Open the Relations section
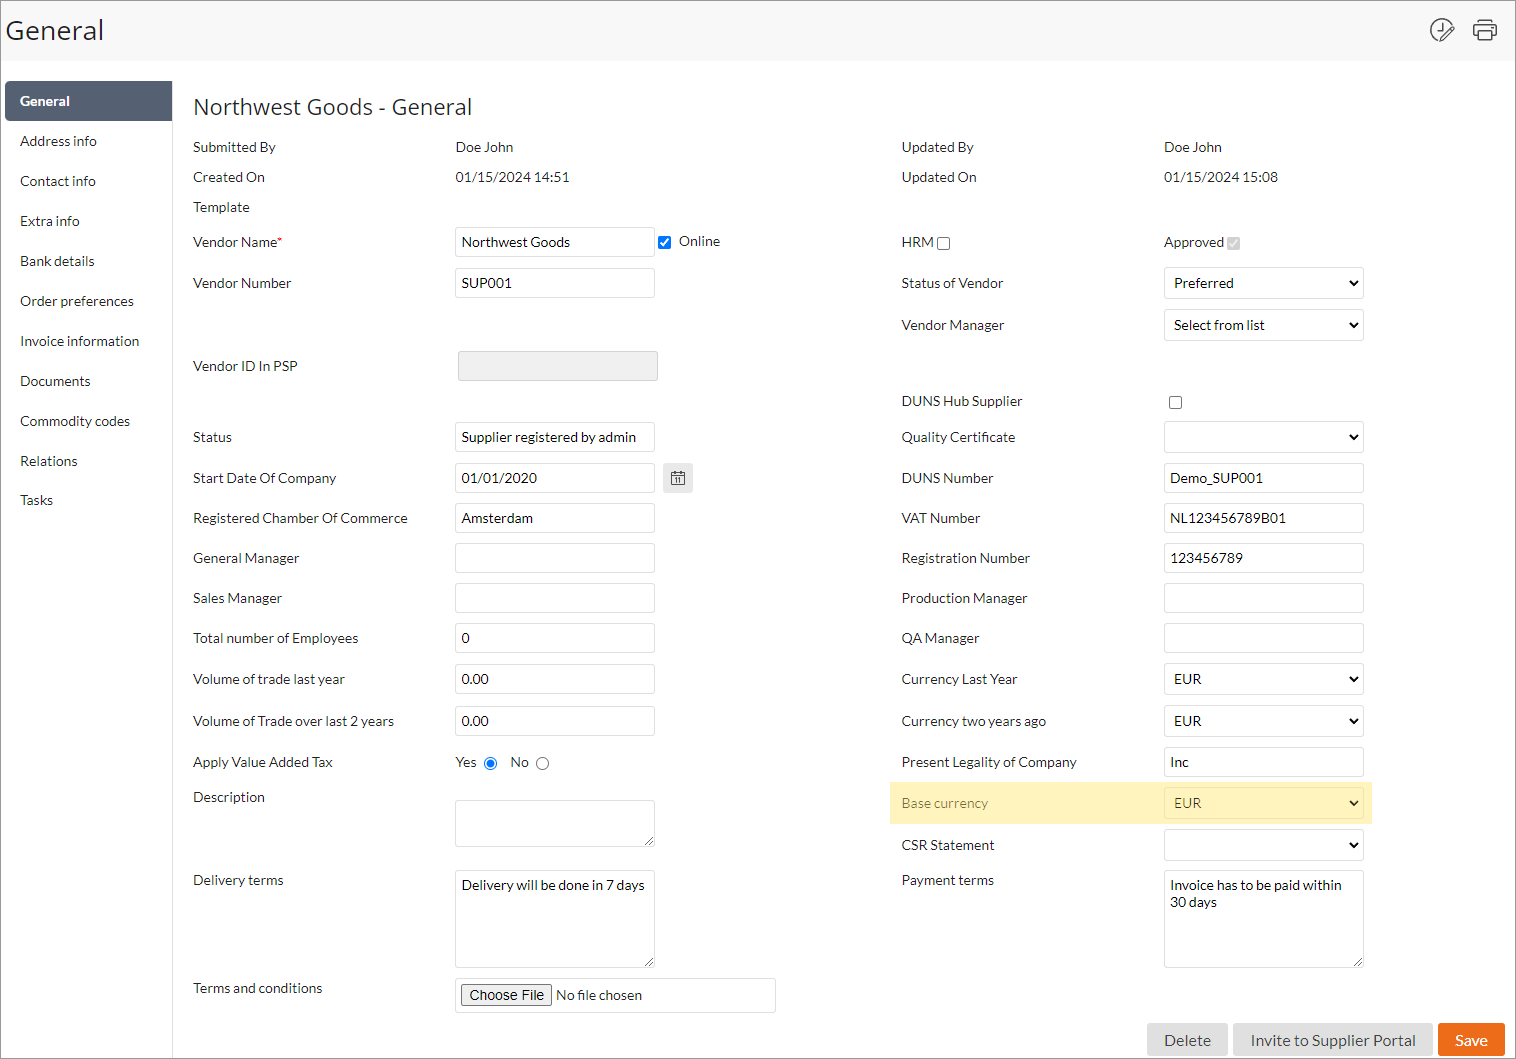Screen dimensions: 1516x1059 click(49, 461)
